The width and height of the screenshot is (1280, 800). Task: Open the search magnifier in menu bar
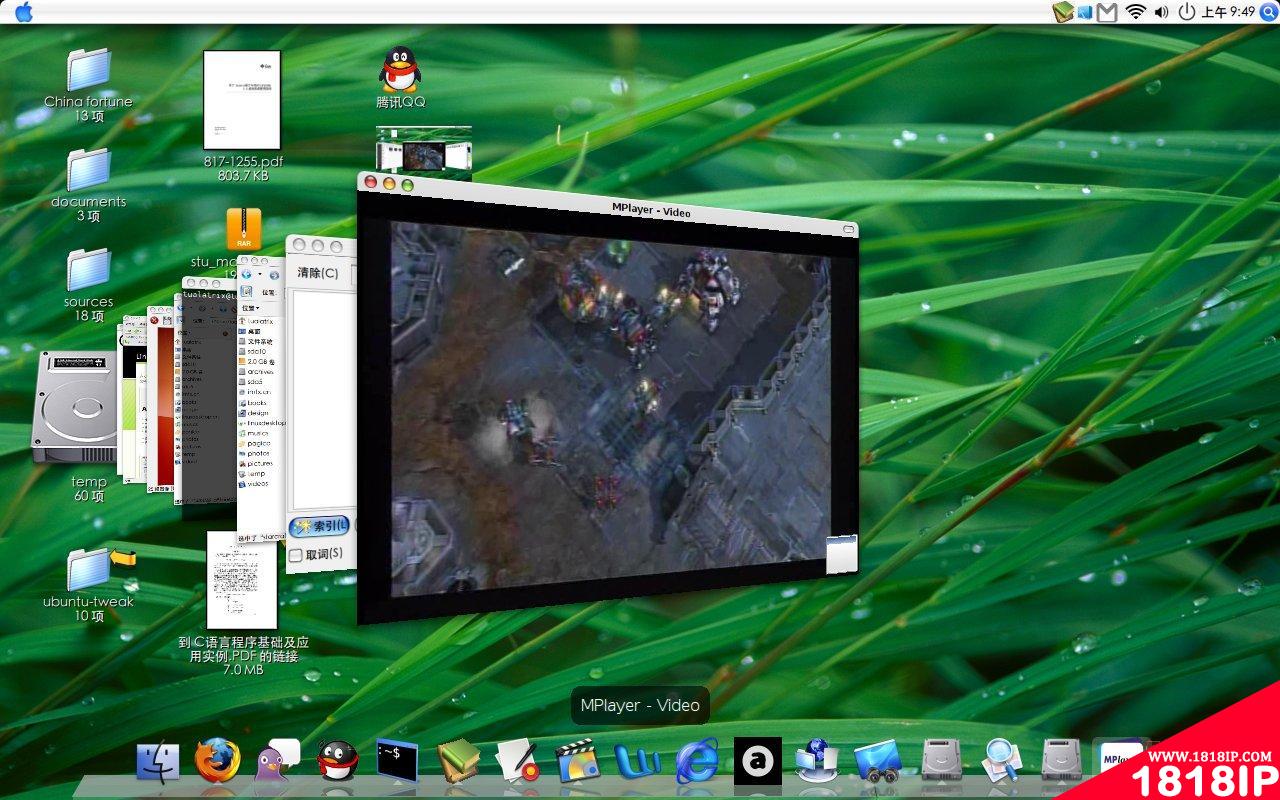coord(1268,12)
